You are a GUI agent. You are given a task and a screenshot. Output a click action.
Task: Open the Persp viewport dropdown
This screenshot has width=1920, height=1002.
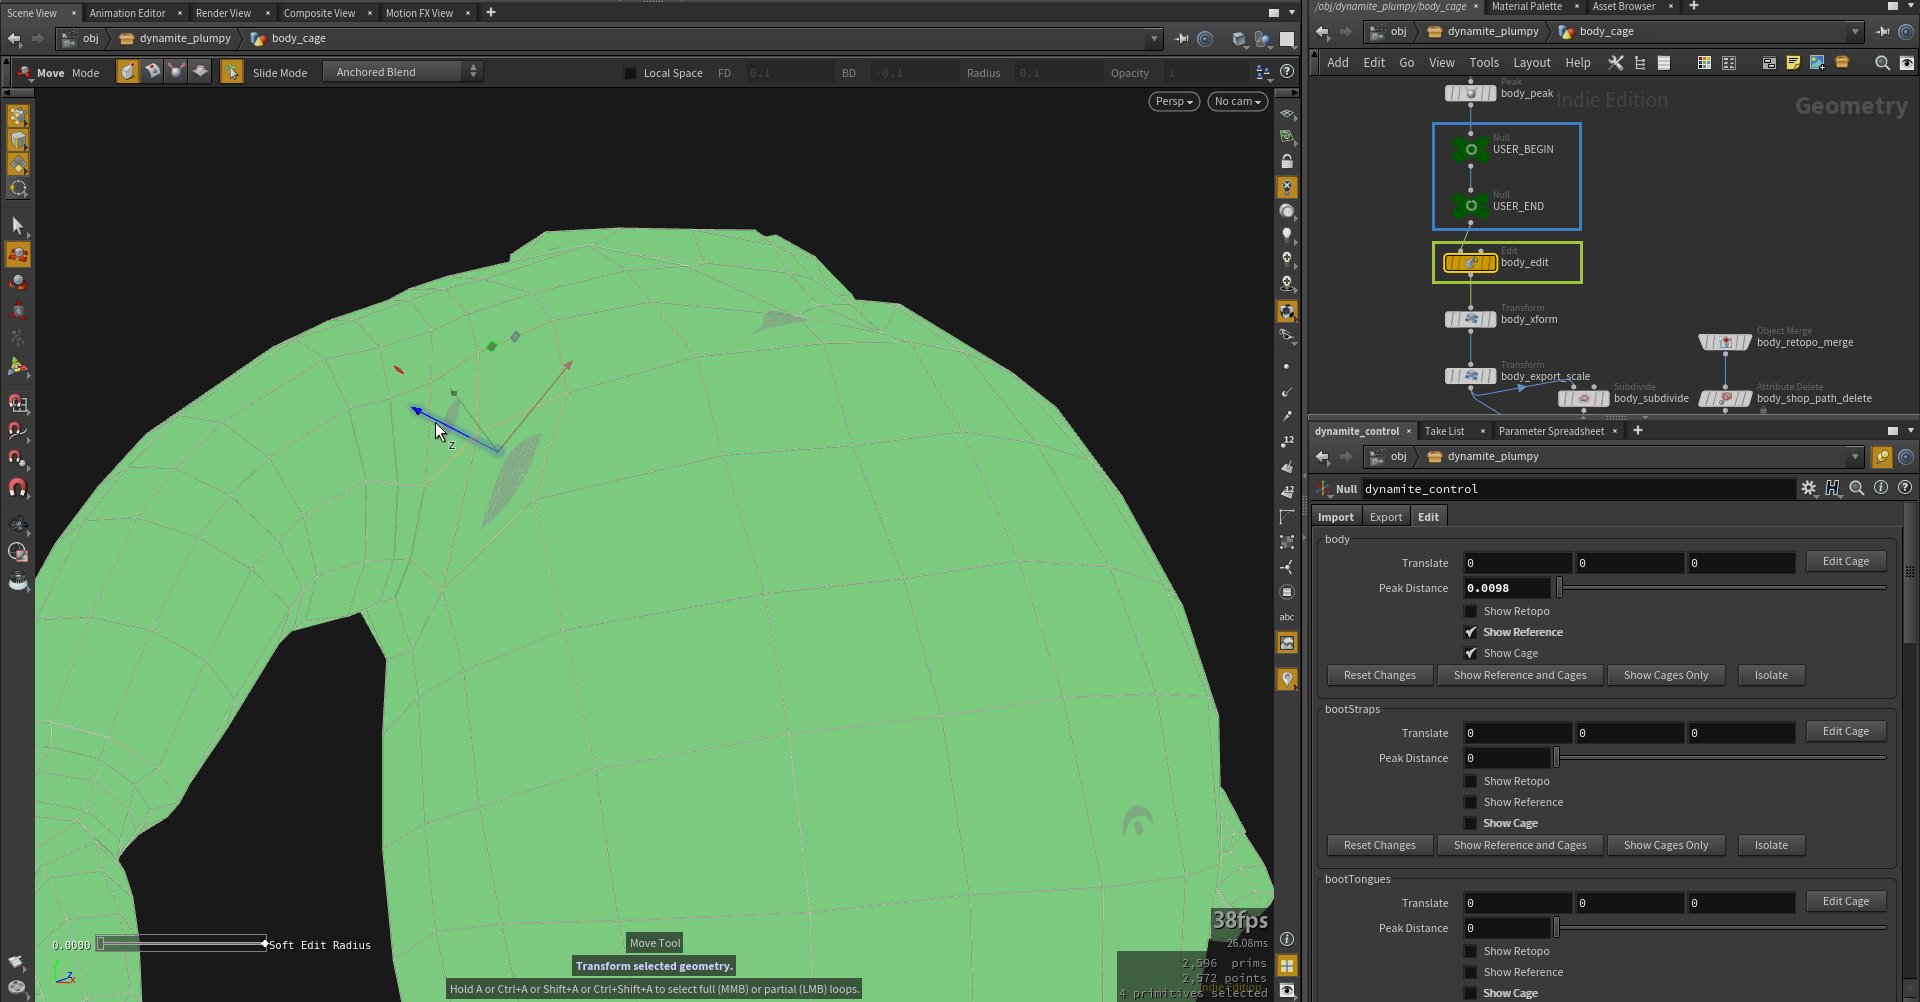pos(1173,102)
